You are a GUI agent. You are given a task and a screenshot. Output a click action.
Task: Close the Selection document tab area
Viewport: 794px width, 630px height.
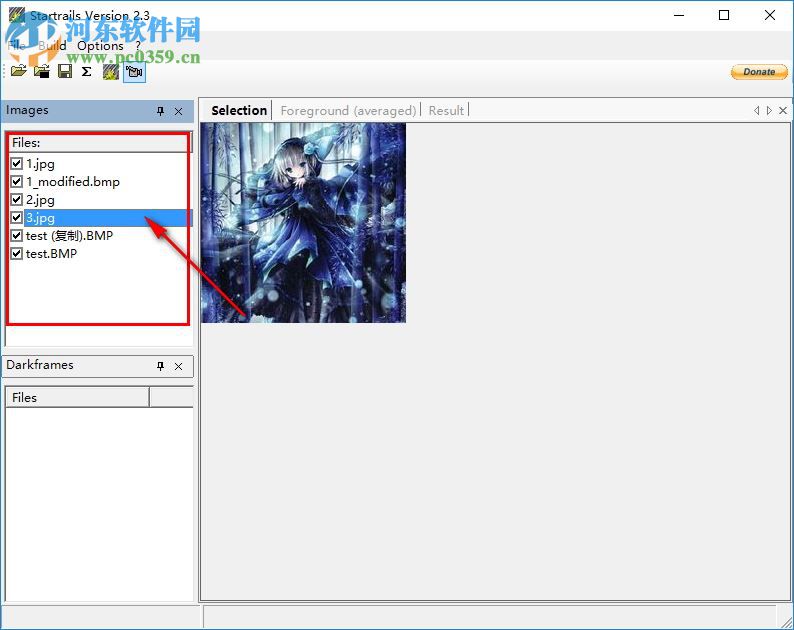tap(783, 110)
